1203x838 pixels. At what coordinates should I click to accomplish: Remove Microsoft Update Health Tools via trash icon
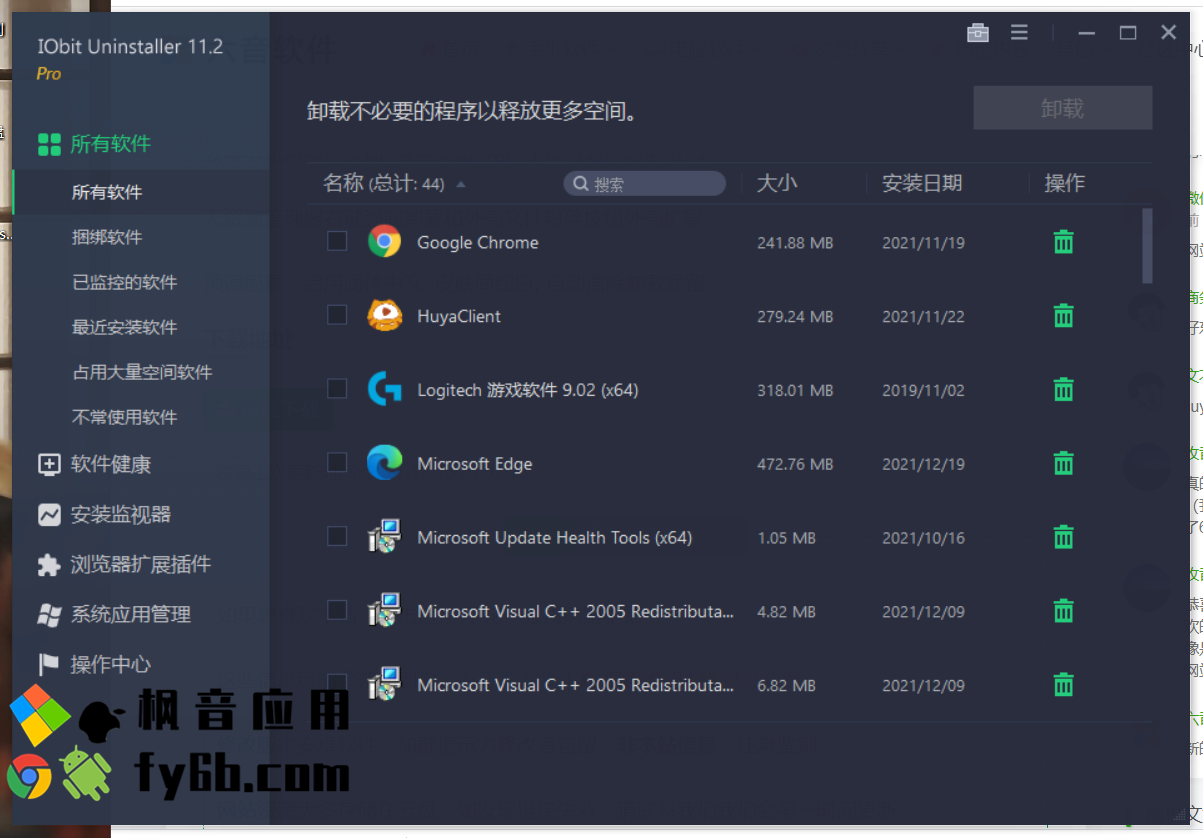pyautogui.click(x=1063, y=537)
